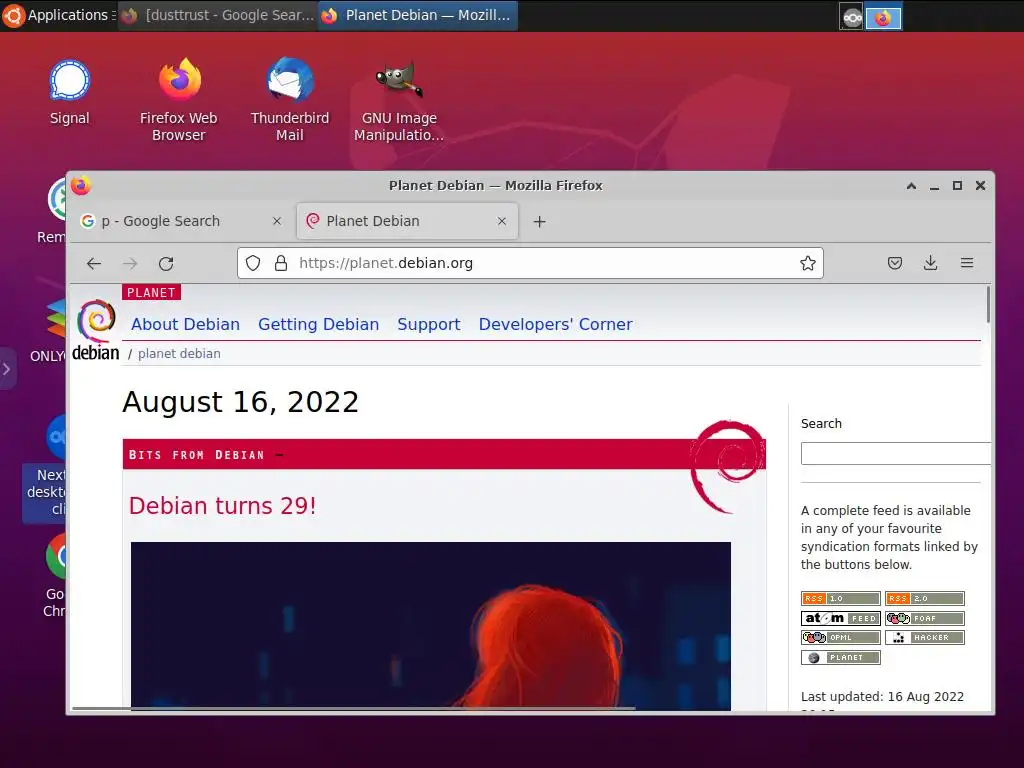Viewport: 1024px width, 768px height.
Task: Open the RSS 1.0 feed badge
Action: coord(840,598)
